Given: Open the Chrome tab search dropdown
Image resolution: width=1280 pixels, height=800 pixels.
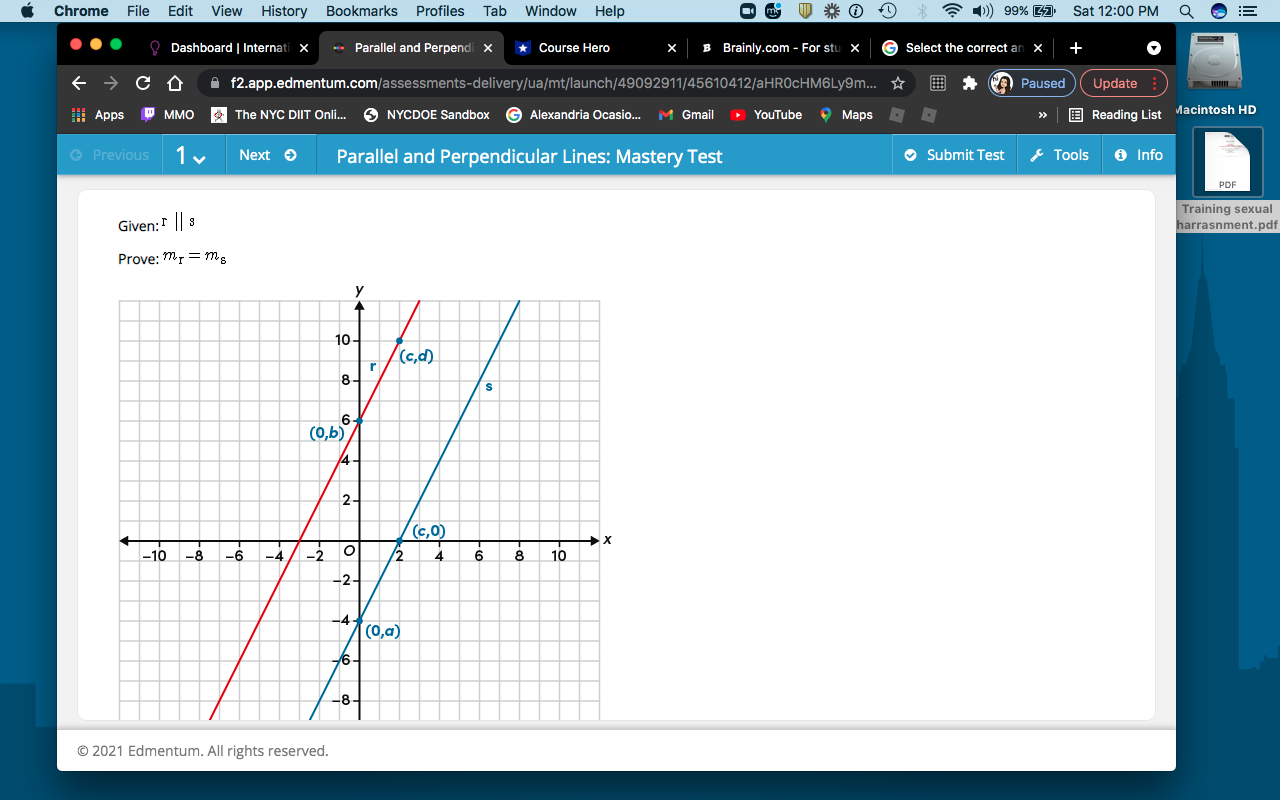Looking at the screenshot, I should (x=1154, y=48).
